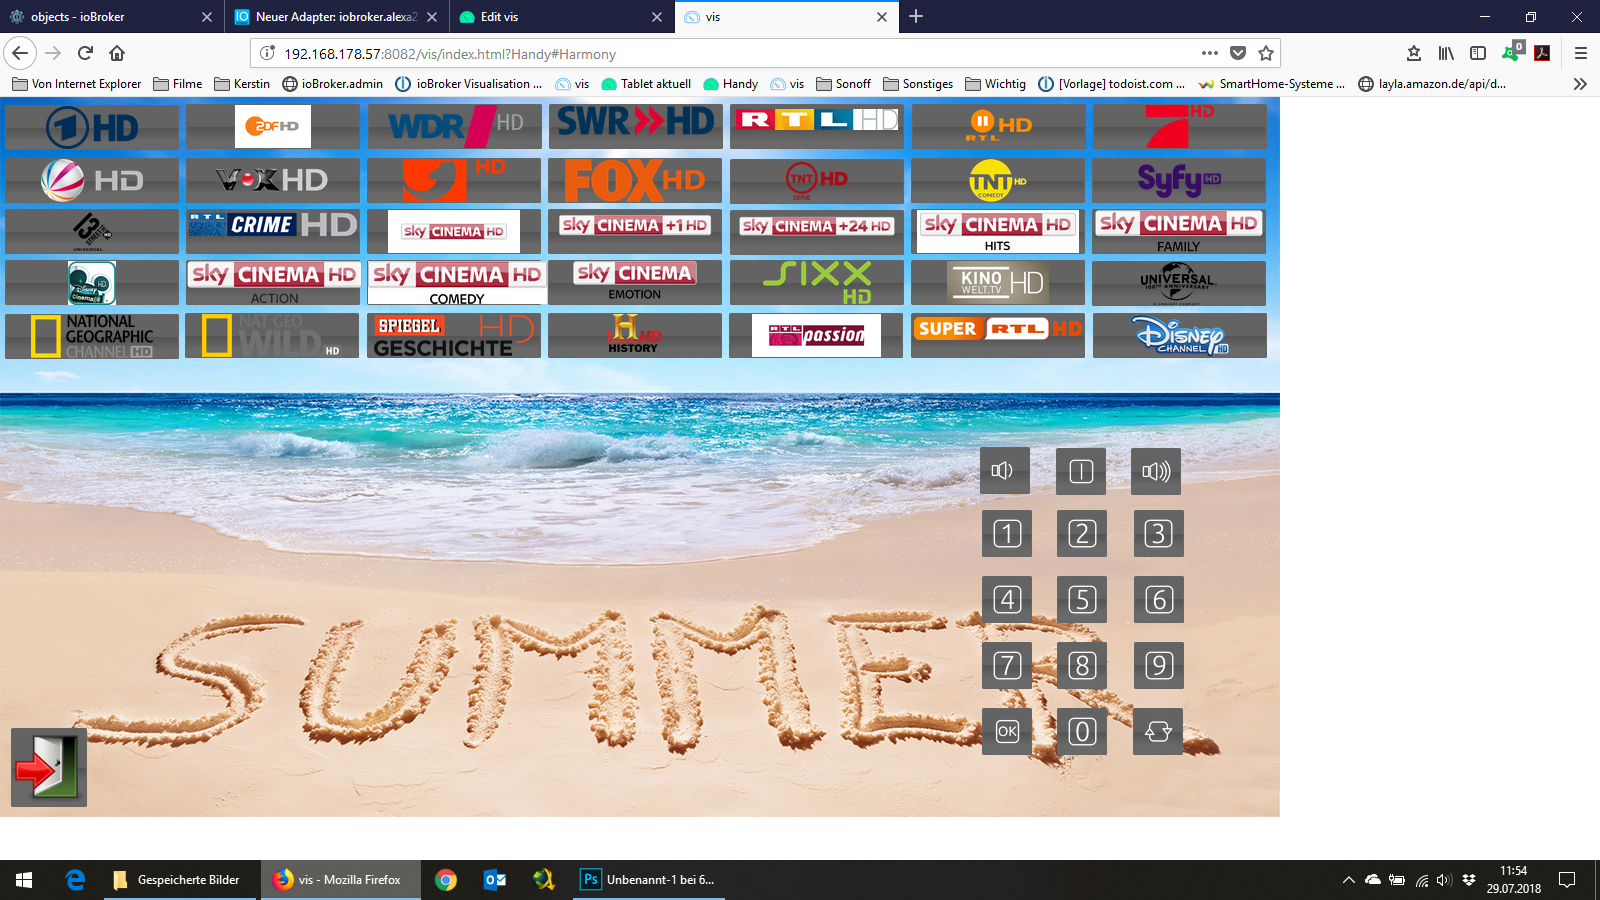Tune to SIXX HD channel
This screenshot has width=1600, height=900.
pyautogui.click(x=817, y=283)
